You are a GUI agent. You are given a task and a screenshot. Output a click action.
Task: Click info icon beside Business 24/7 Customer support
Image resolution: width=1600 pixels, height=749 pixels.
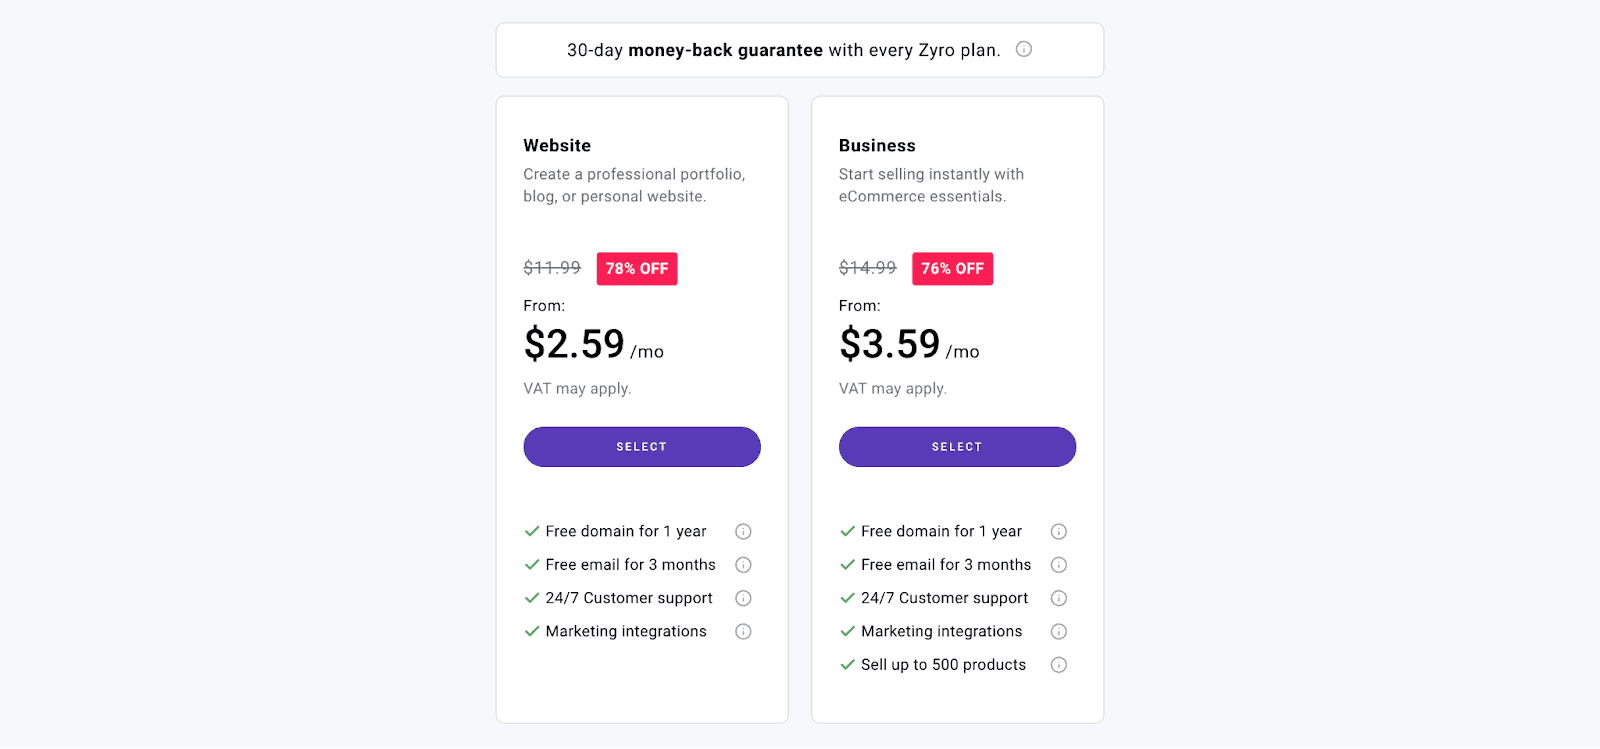1059,598
